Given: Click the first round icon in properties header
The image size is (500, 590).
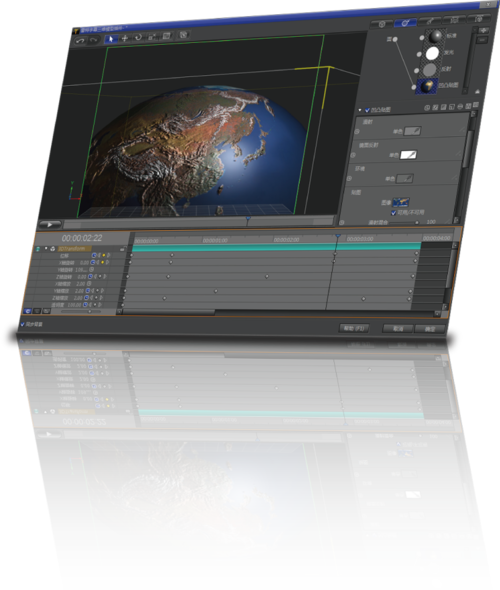Looking at the screenshot, I should (x=427, y=108).
